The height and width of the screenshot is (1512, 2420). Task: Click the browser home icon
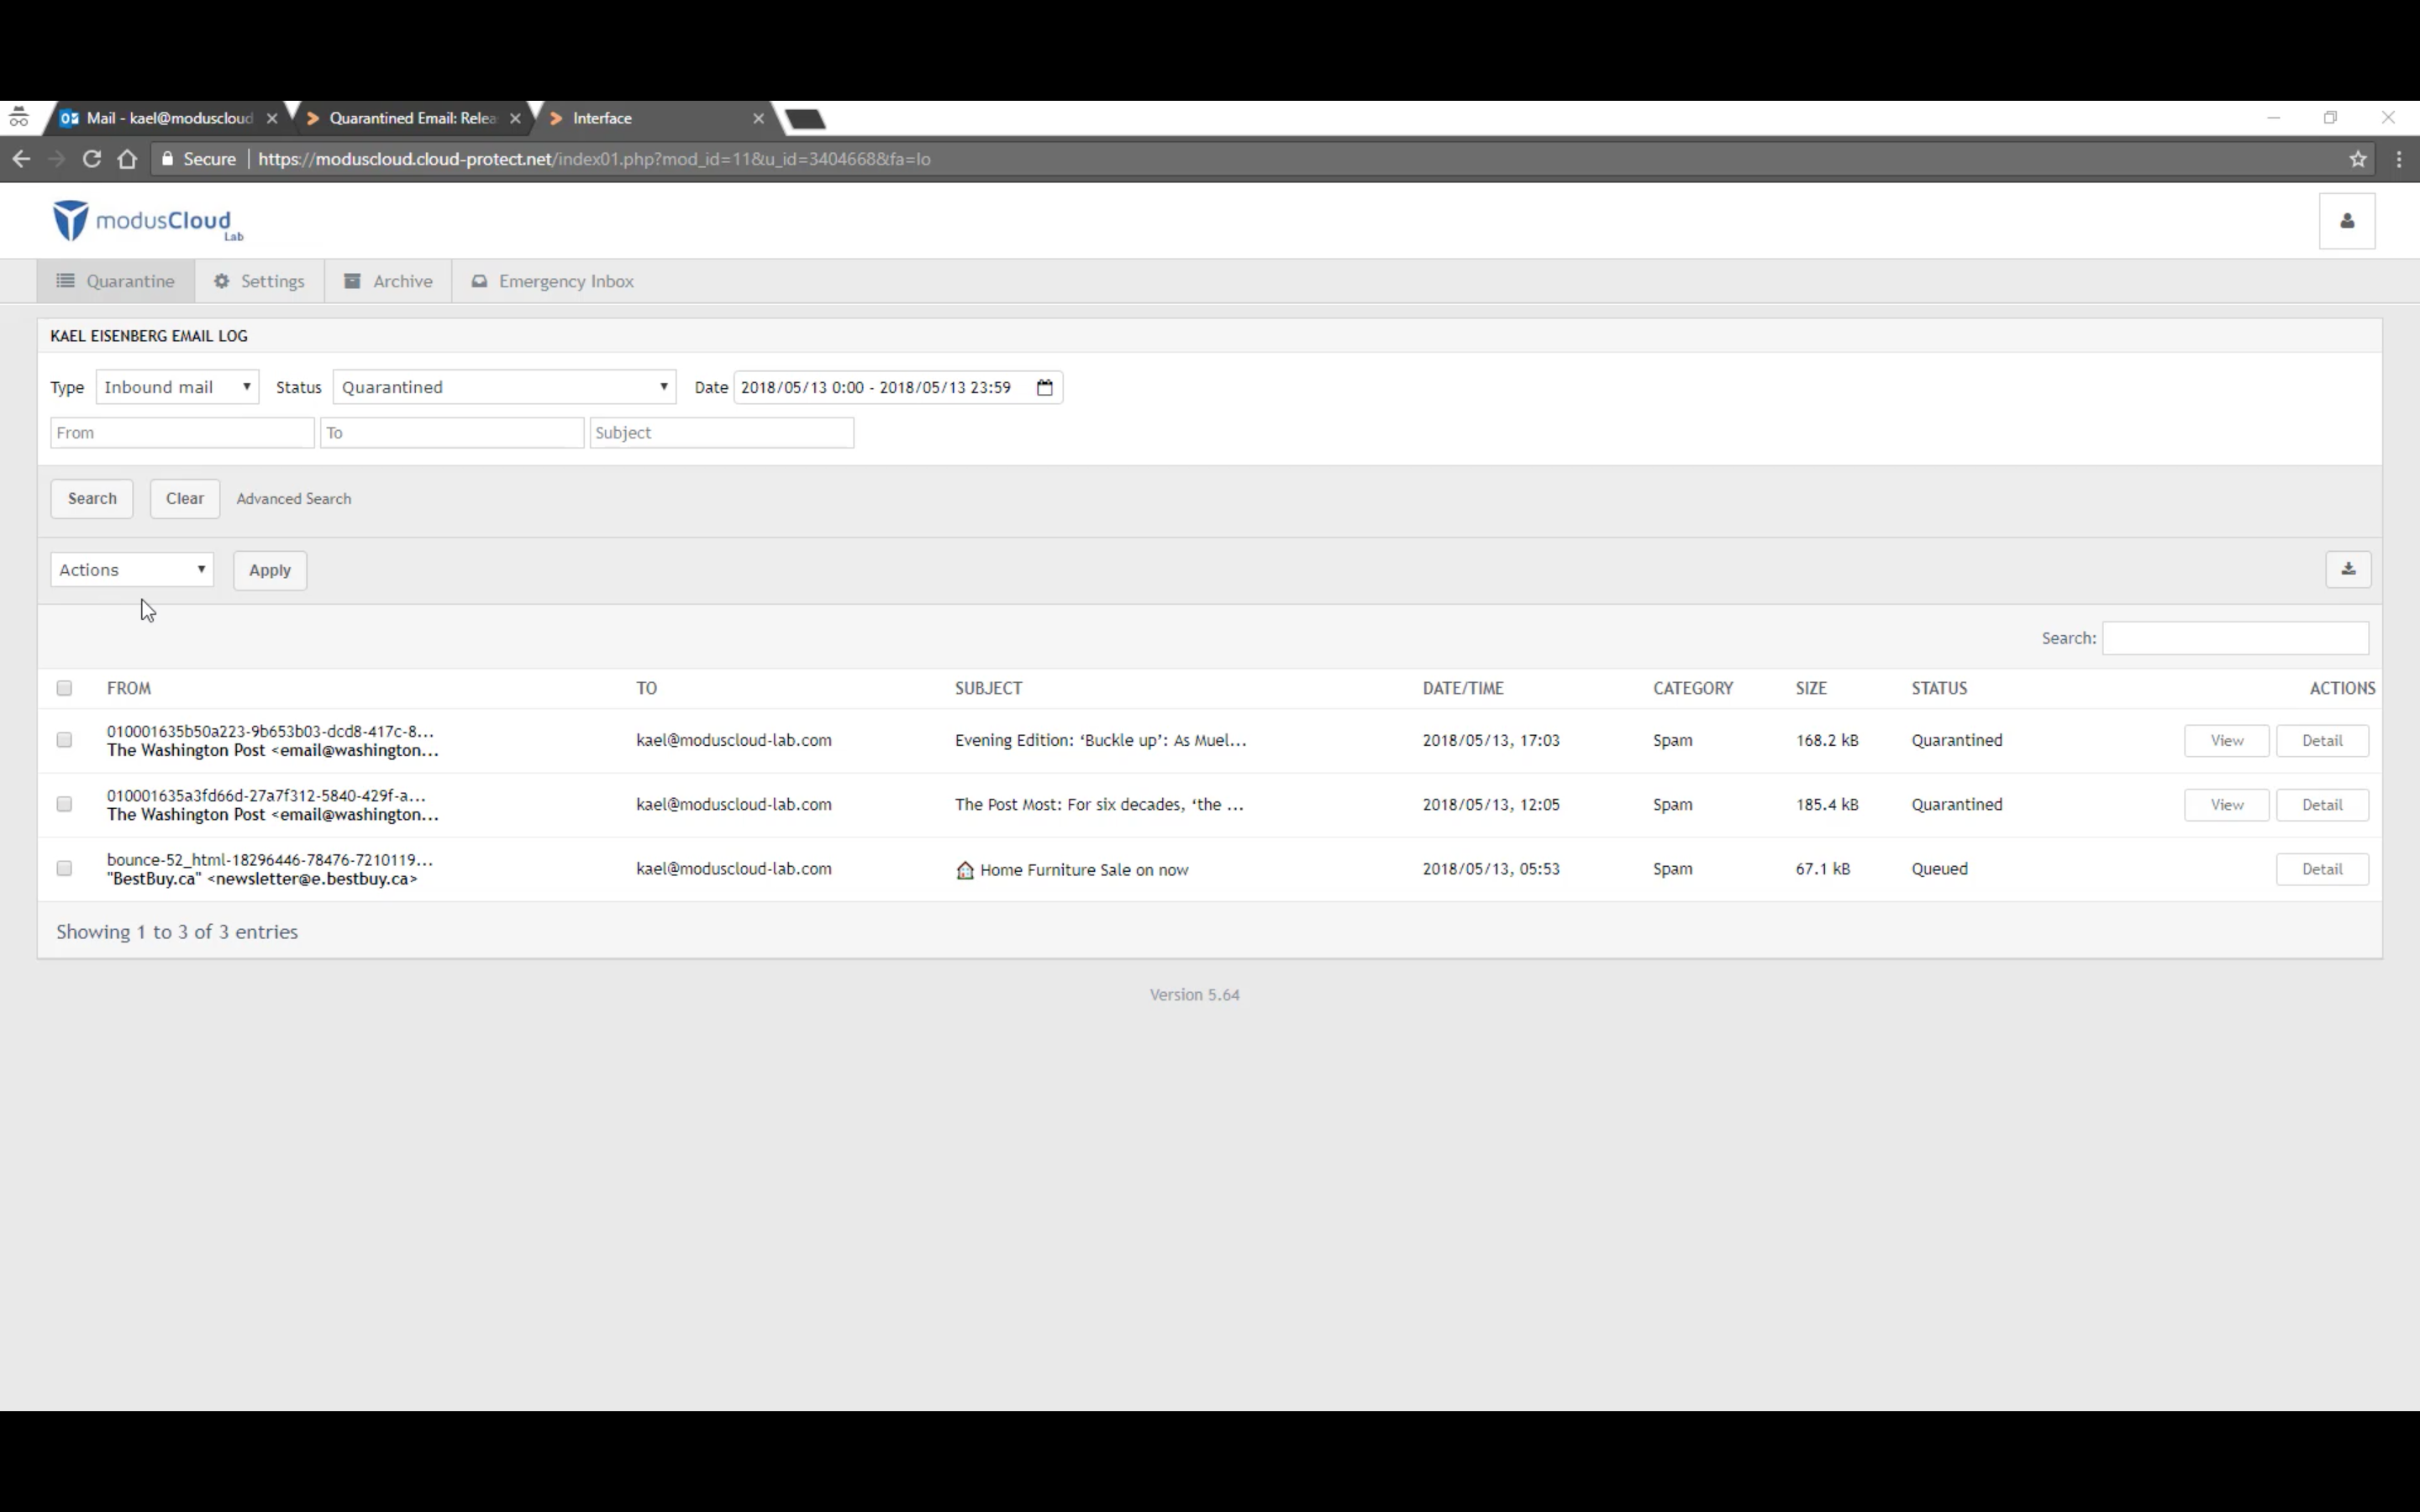[127, 159]
